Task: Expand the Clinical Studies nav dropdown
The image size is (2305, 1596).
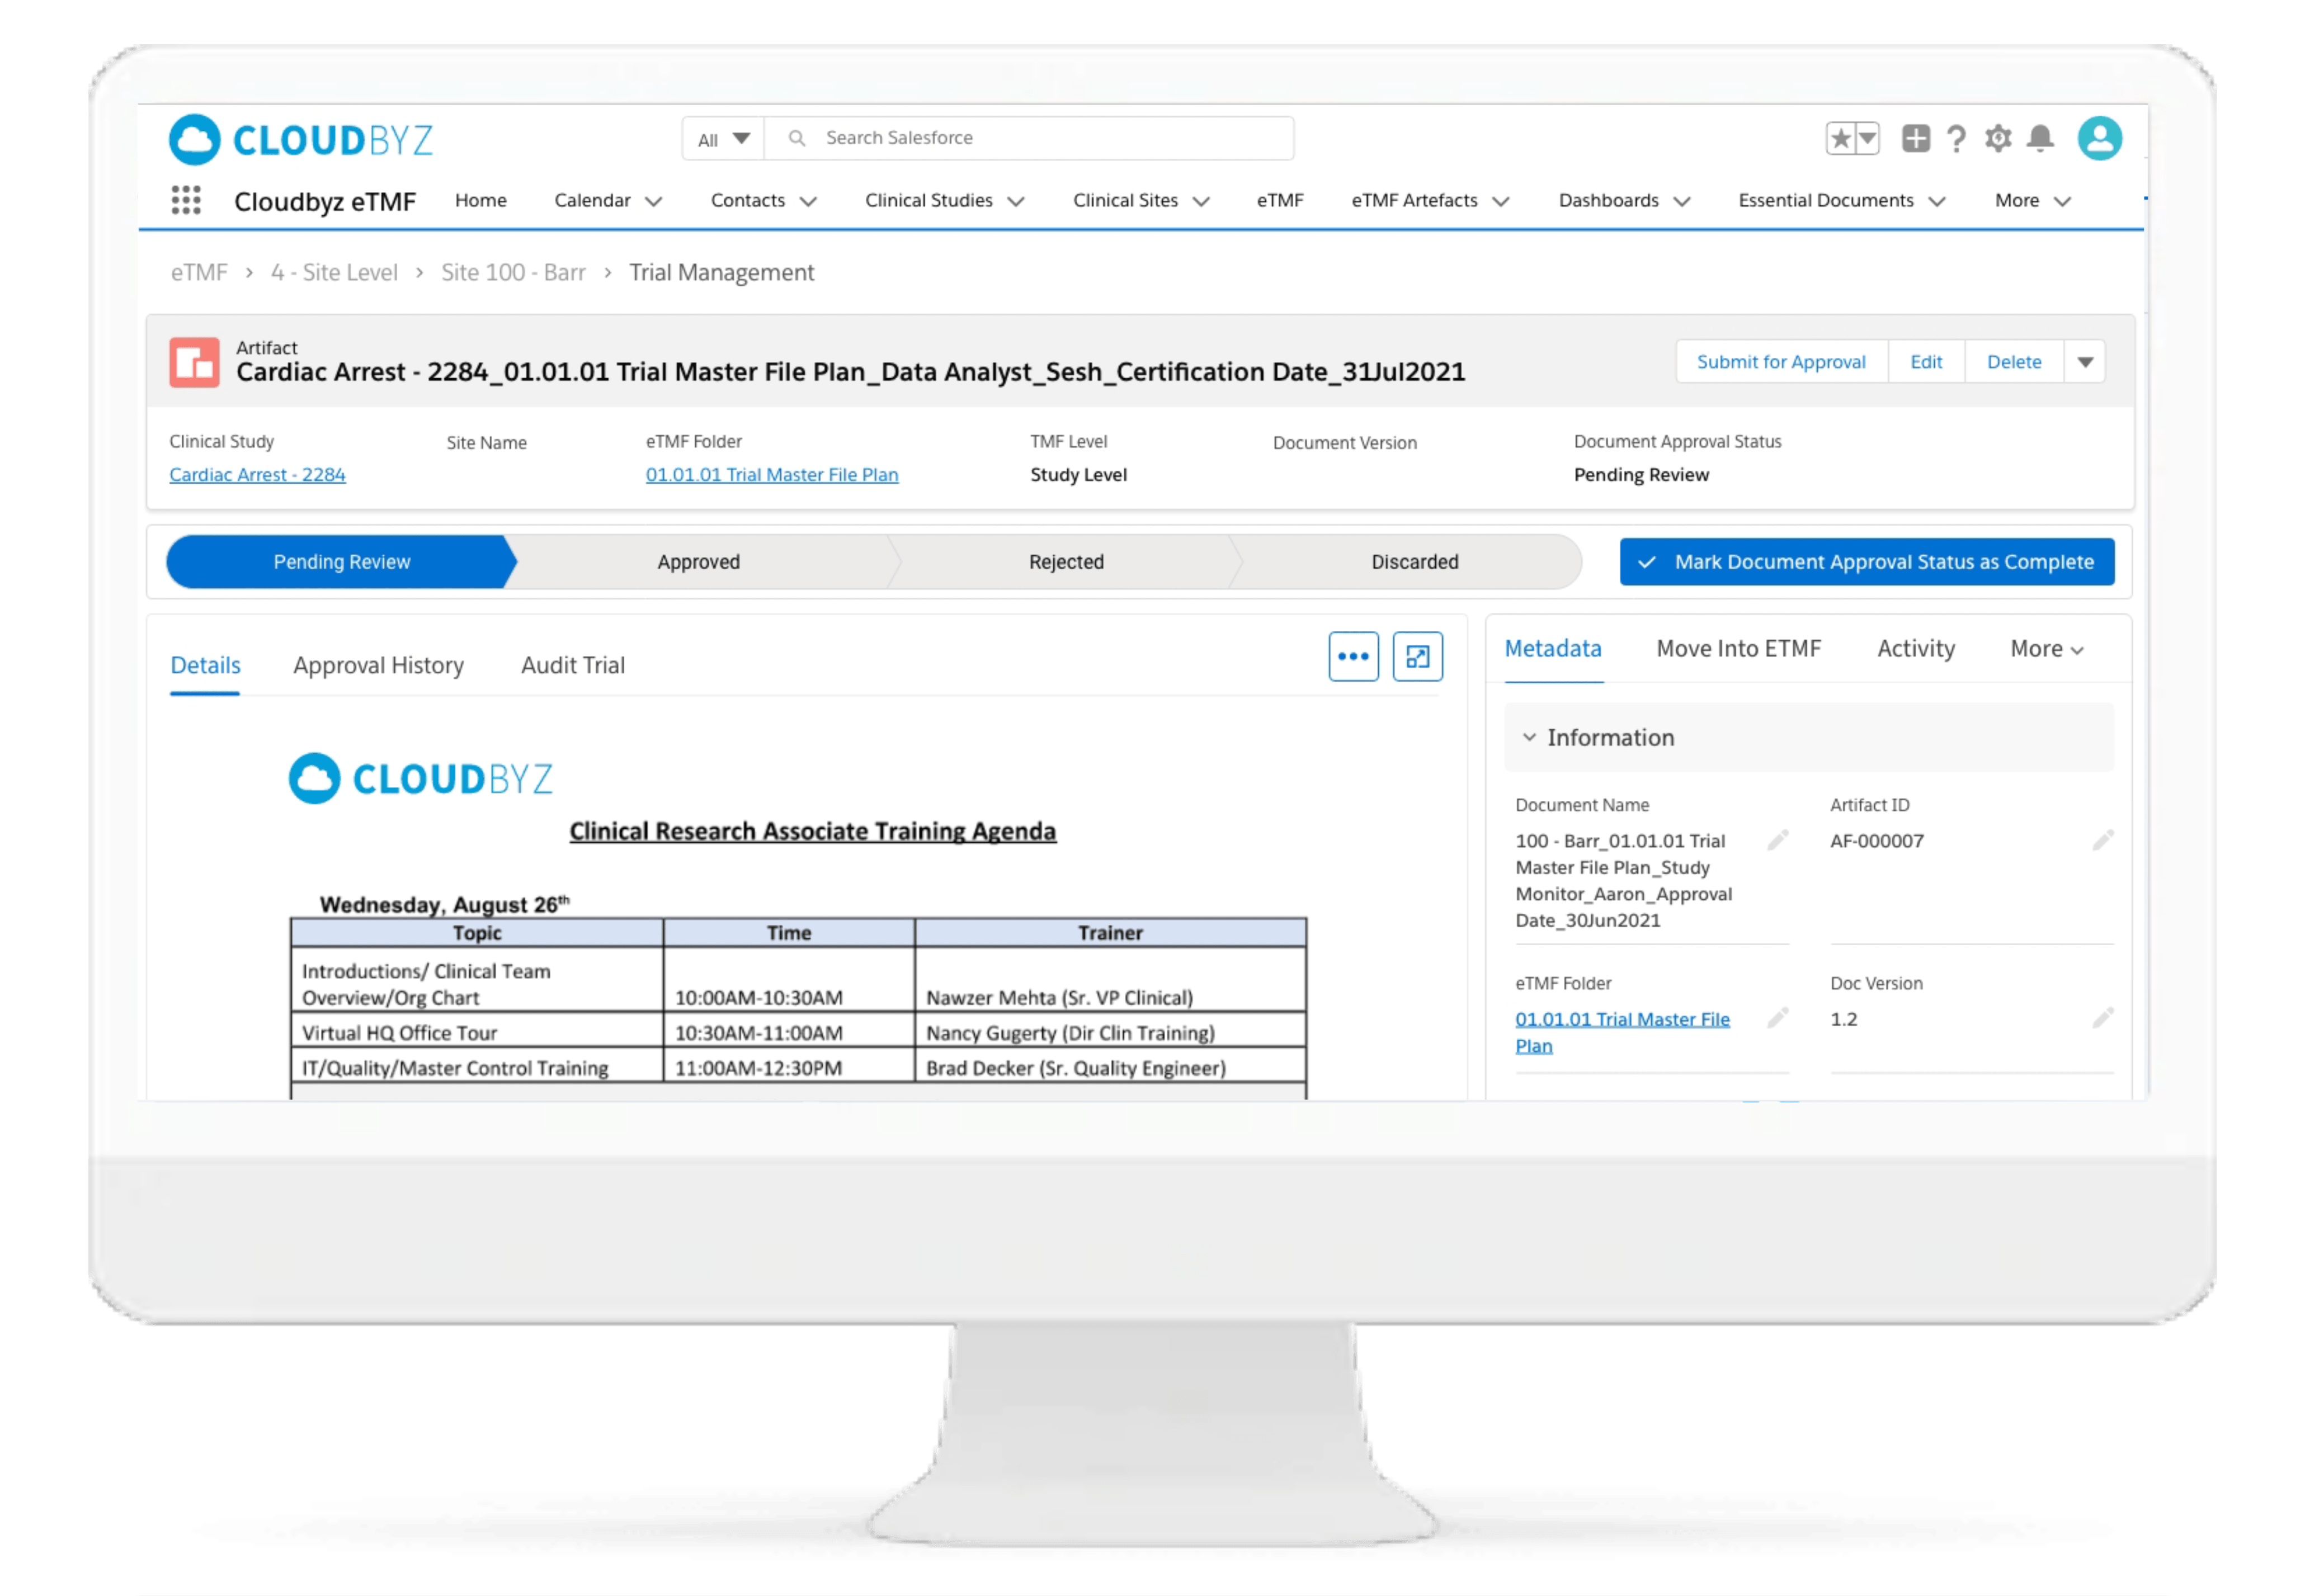Action: coord(1016,201)
